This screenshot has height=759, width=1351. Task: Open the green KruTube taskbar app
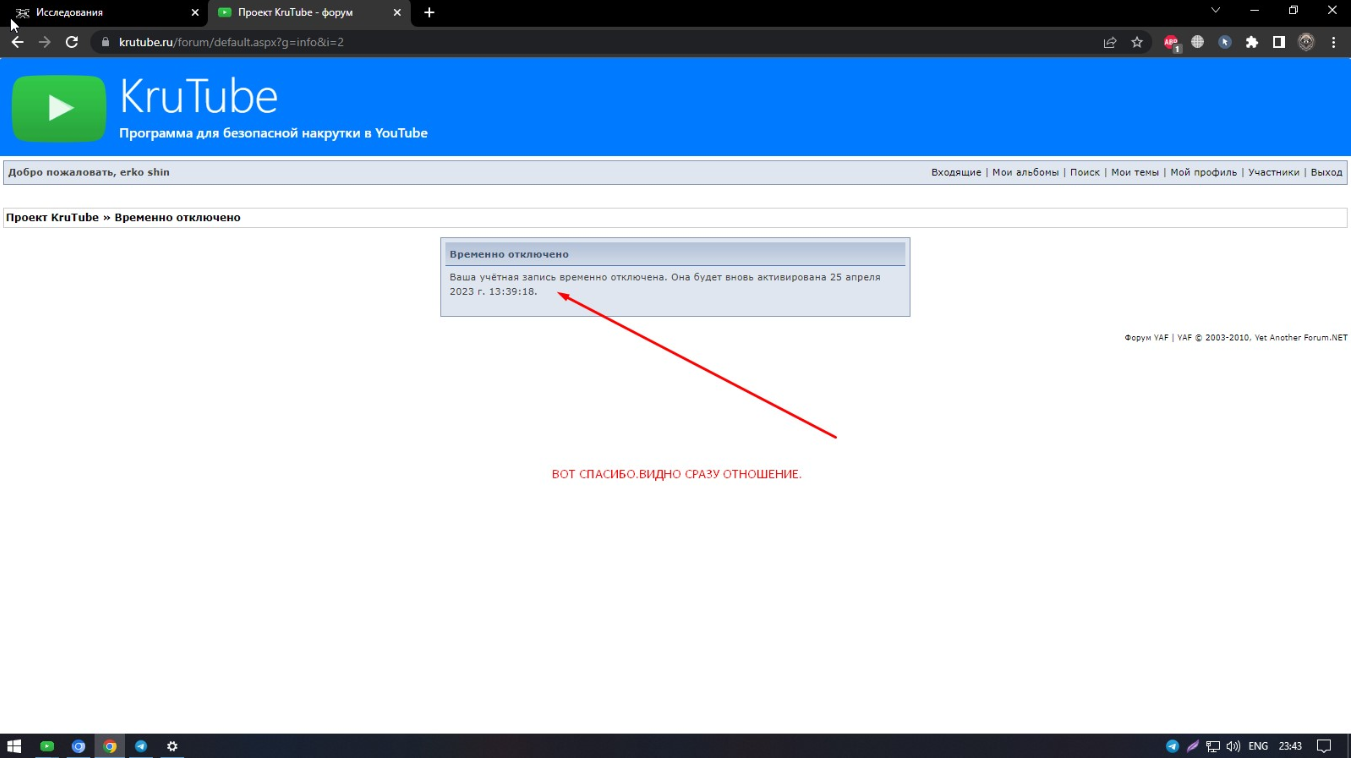(x=47, y=746)
